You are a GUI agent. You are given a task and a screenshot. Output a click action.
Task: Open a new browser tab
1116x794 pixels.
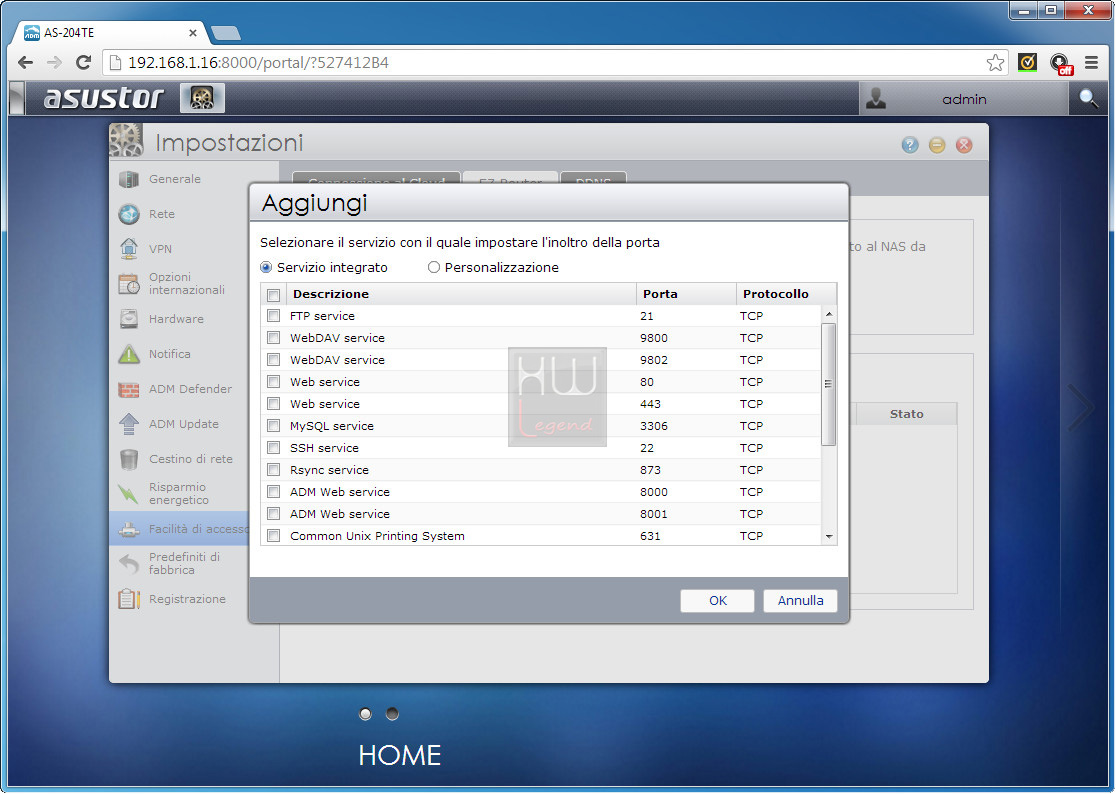coord(226,33)
